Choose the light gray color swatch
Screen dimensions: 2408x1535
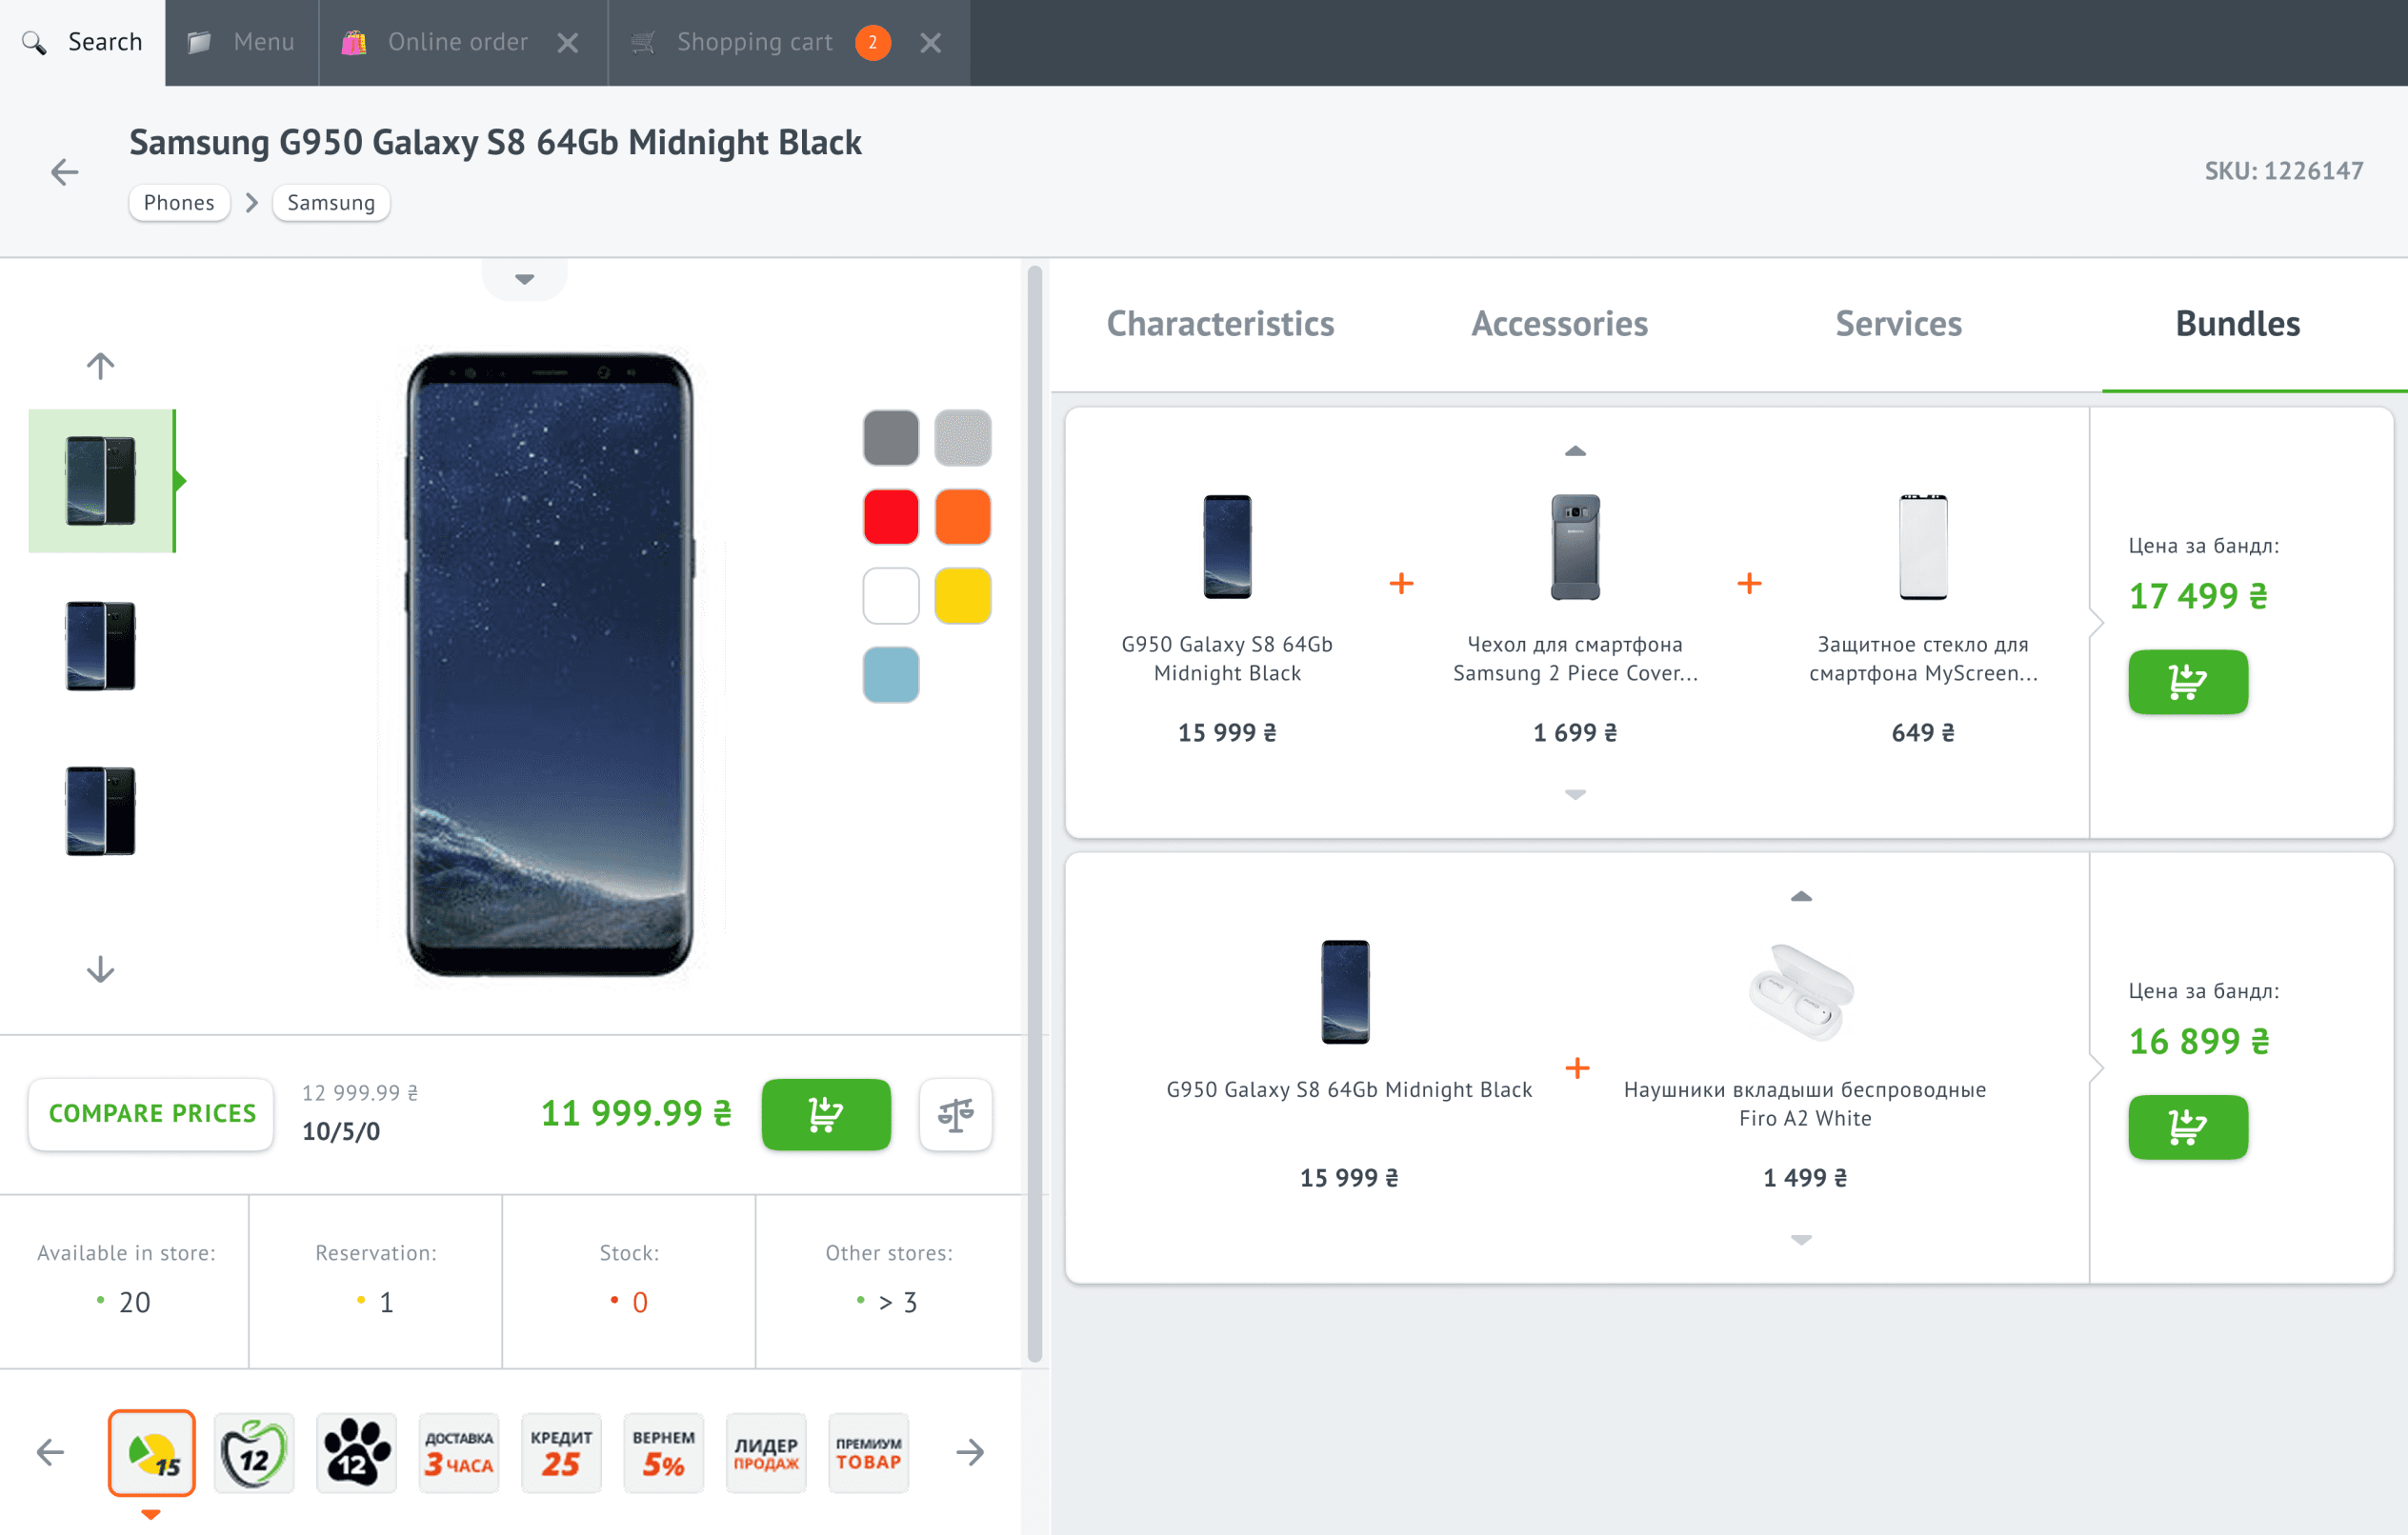[963, 438]
